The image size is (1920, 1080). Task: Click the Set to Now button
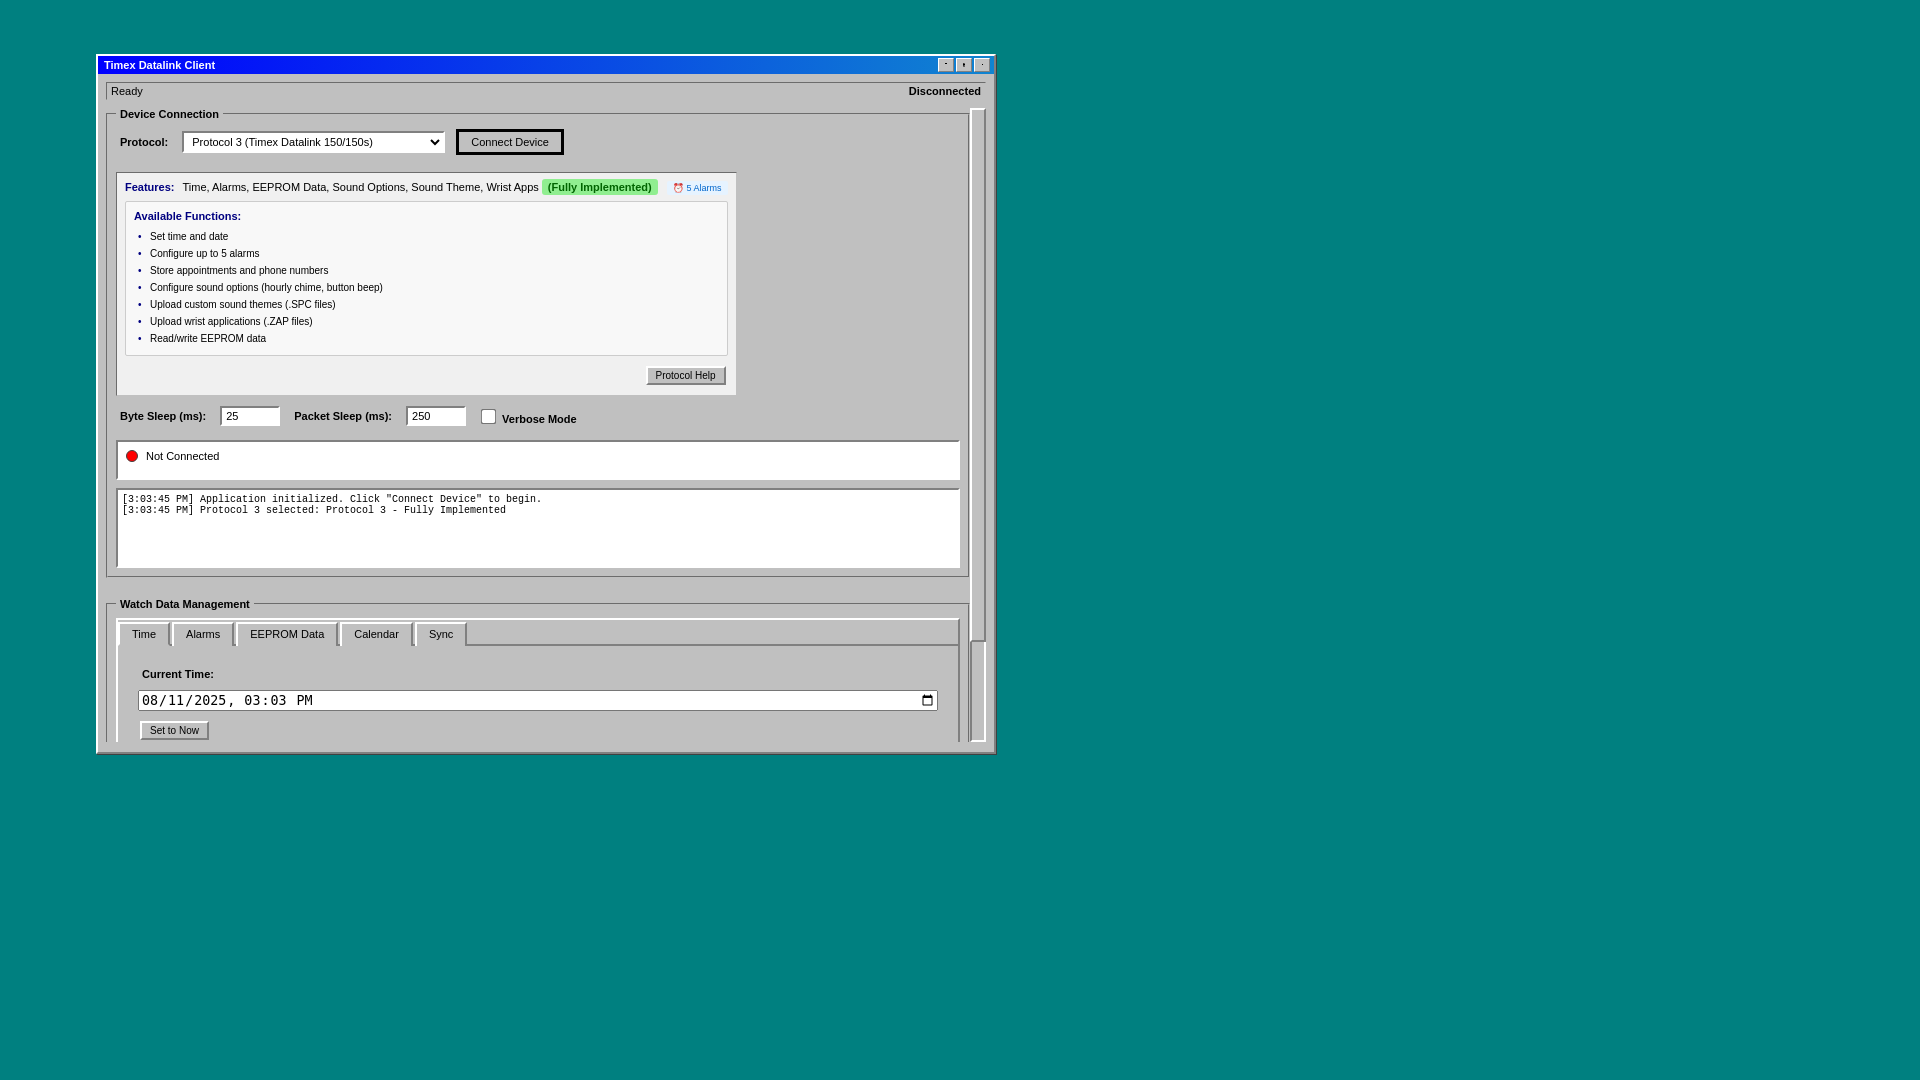click(x=174, y=731)
